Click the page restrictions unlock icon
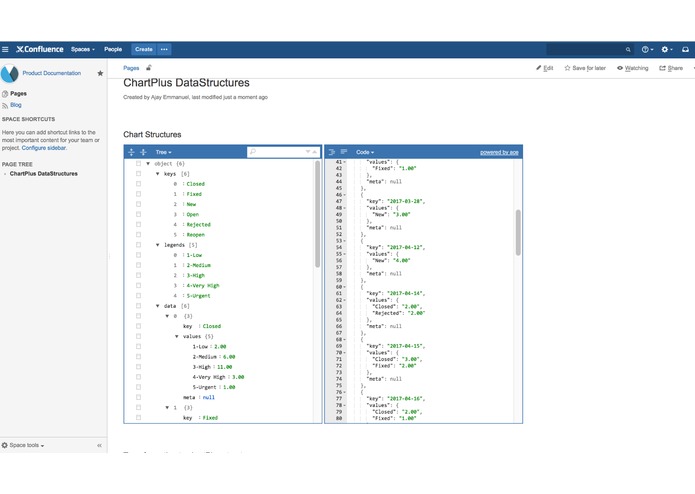Image resolution: width=695 pixels, height=494 pixels. coord(149,68)
